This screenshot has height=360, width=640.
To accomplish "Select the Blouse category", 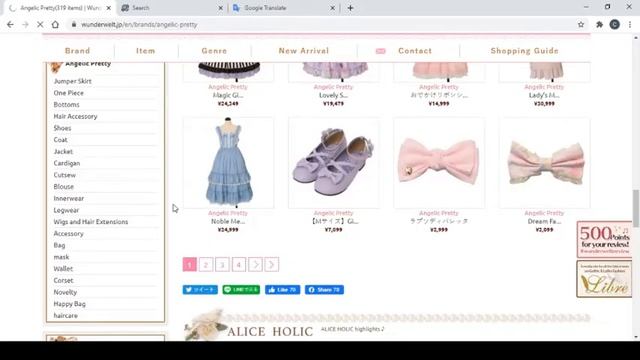I will pos(64,187).
